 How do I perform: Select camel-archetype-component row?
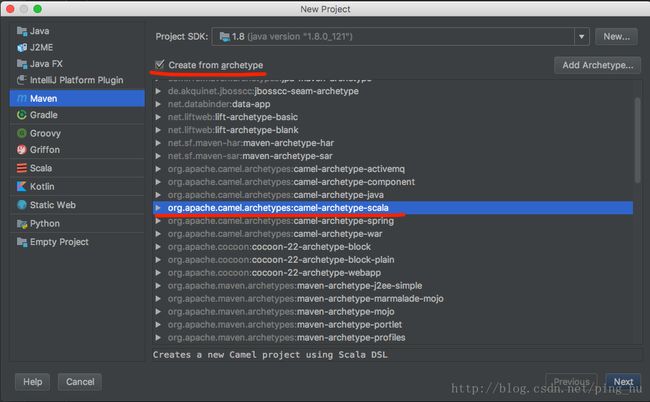(393, 182)
